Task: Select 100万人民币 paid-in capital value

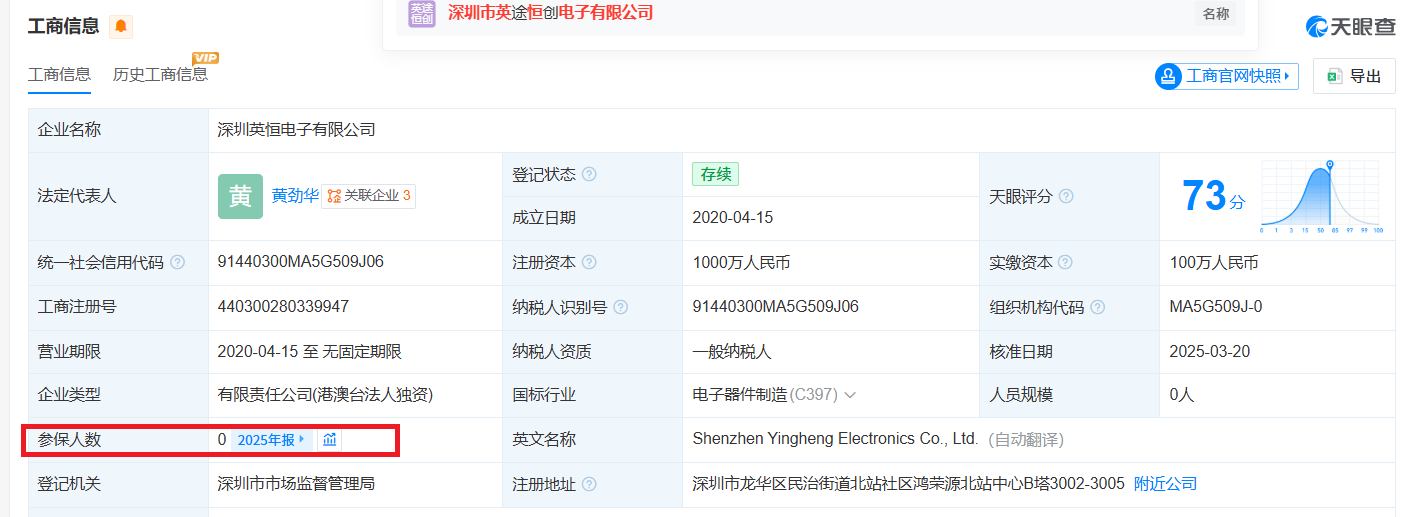Action: (1214, 262)
